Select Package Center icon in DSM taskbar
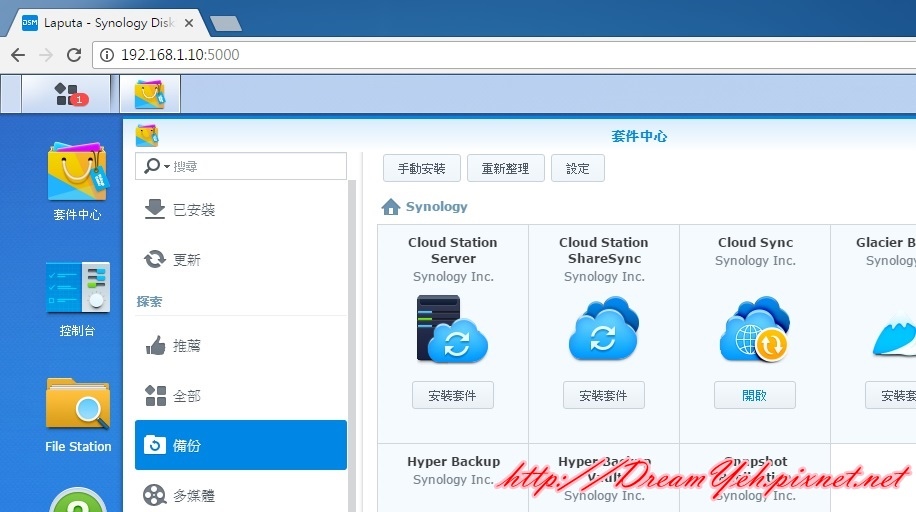 tap(150, 94)
